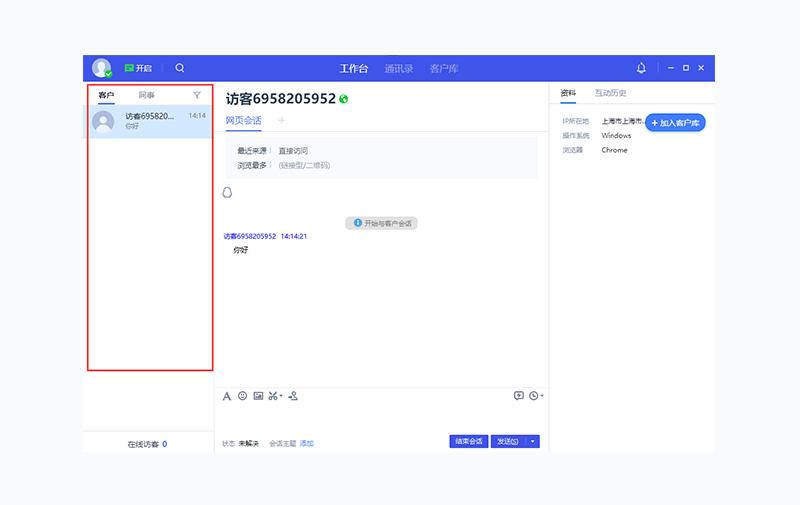The width and height of the screenshot is (800, 505).
Task: Click the online visitors count 0
Action: click(165, 444)
